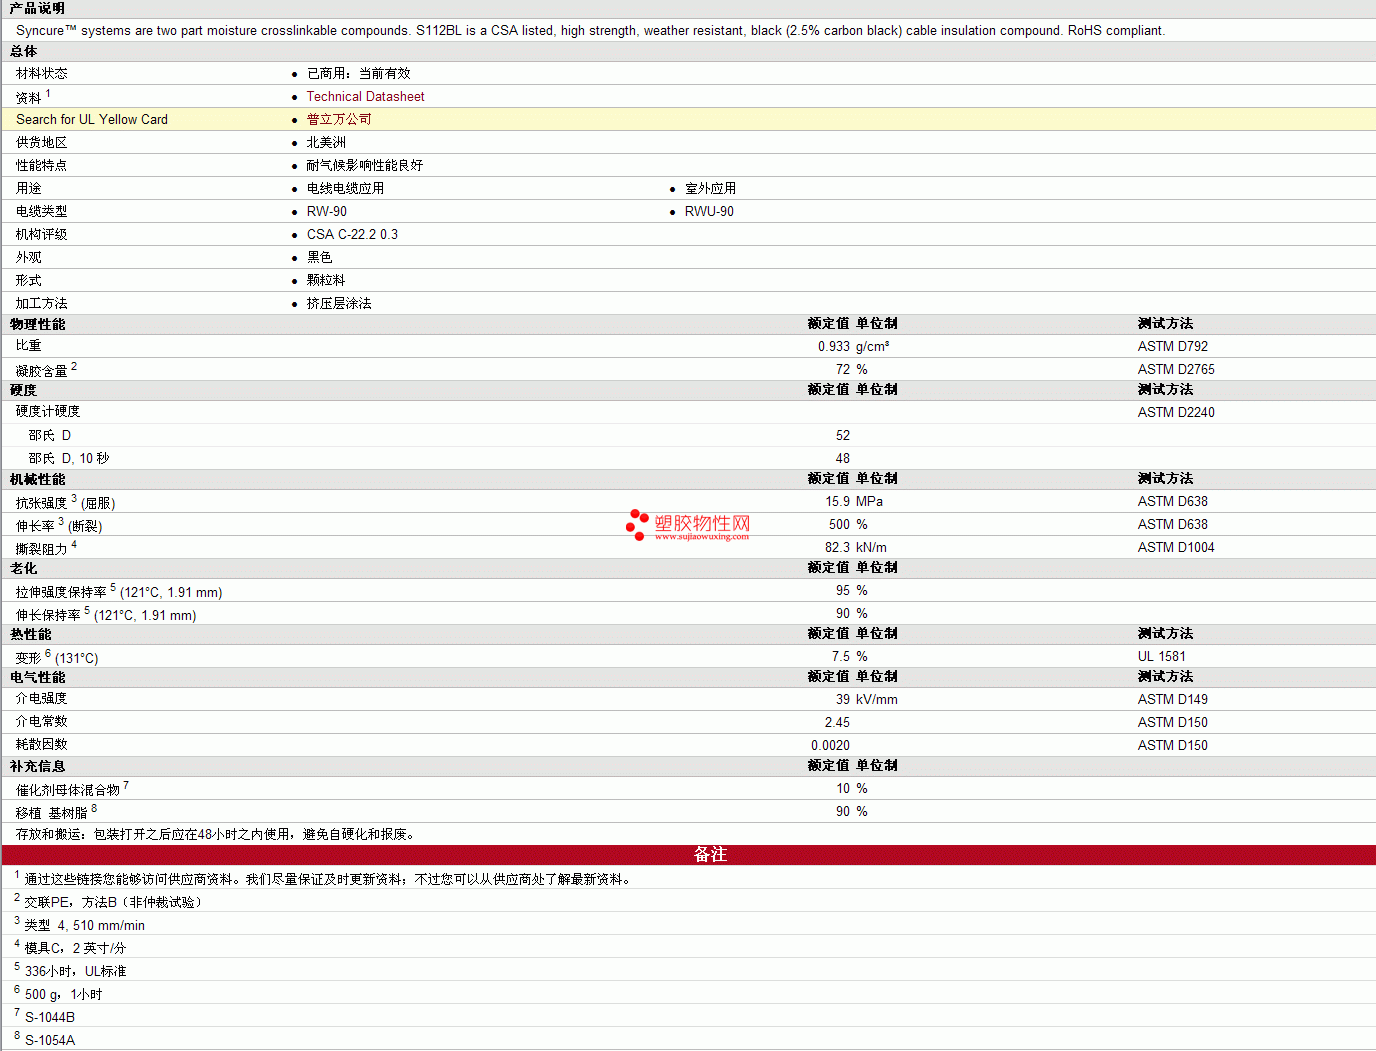Select the 15.9 MPa tensile value
1376x1051 pixels.
[854, 502]
